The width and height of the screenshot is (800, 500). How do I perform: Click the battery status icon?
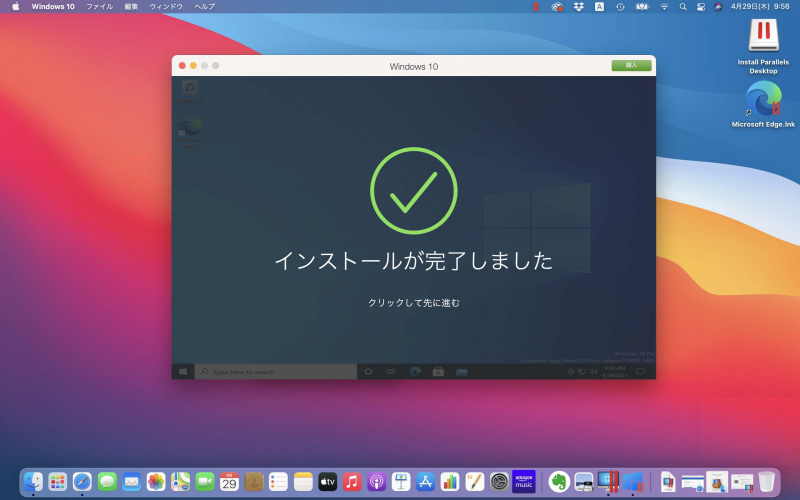pyautogui.click(x=642, y=7)
